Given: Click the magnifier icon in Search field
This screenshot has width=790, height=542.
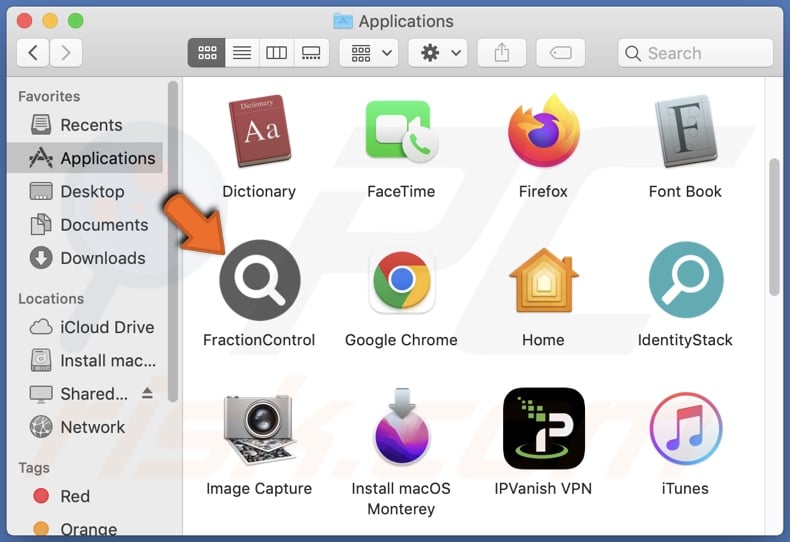Looking at the screenshot, I should 633,53.
